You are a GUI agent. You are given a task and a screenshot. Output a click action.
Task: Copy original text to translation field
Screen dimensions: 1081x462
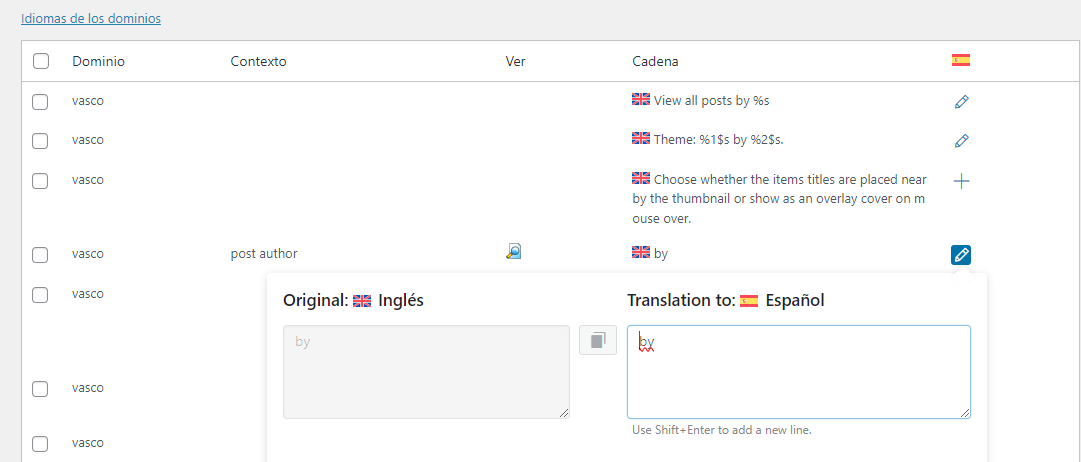coord(598,340)
